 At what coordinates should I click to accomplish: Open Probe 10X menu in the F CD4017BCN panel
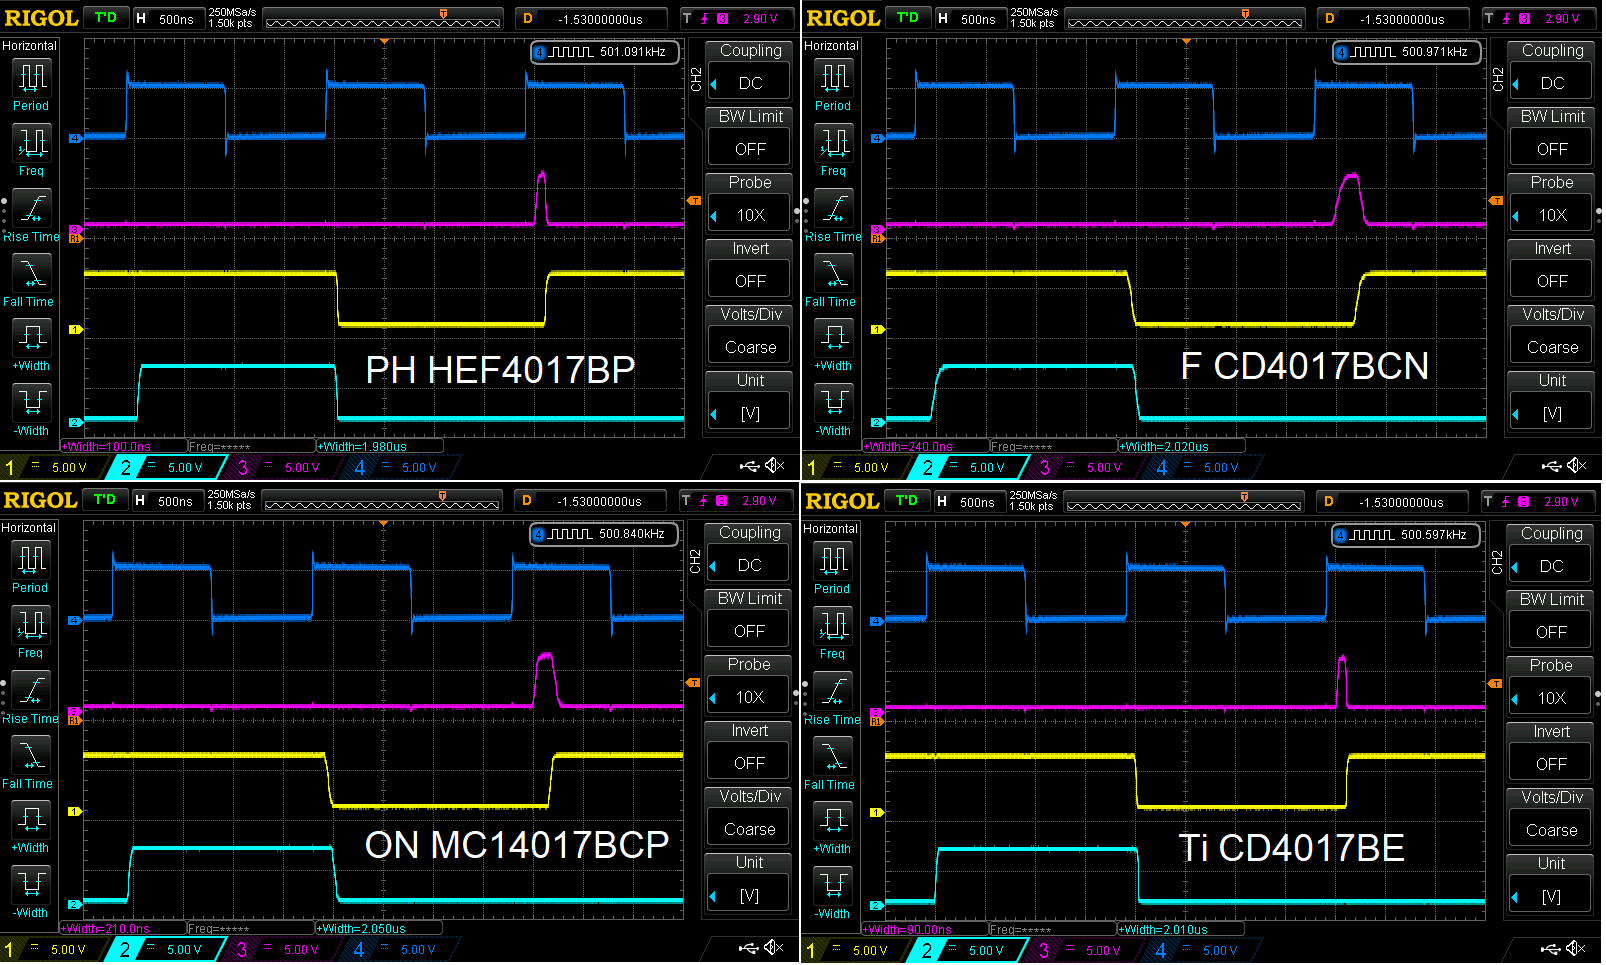click(x=1552, y=203)
